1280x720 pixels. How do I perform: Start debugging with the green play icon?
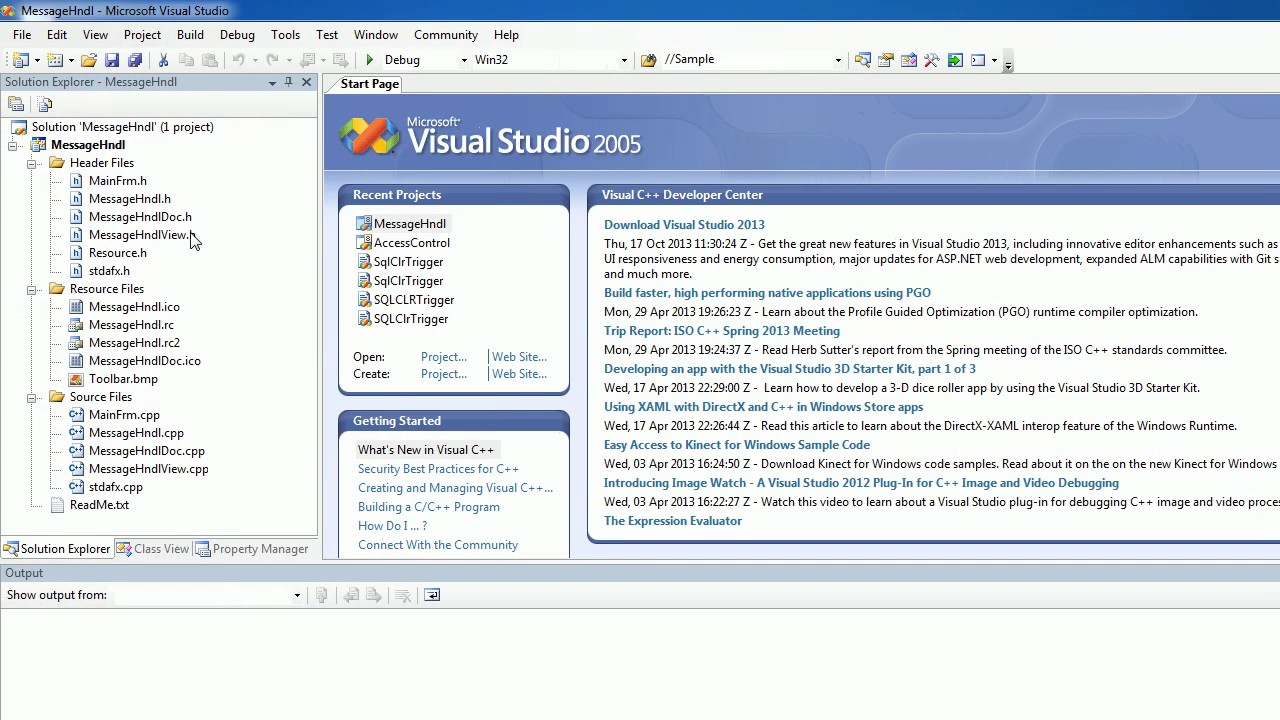[370, 60]
